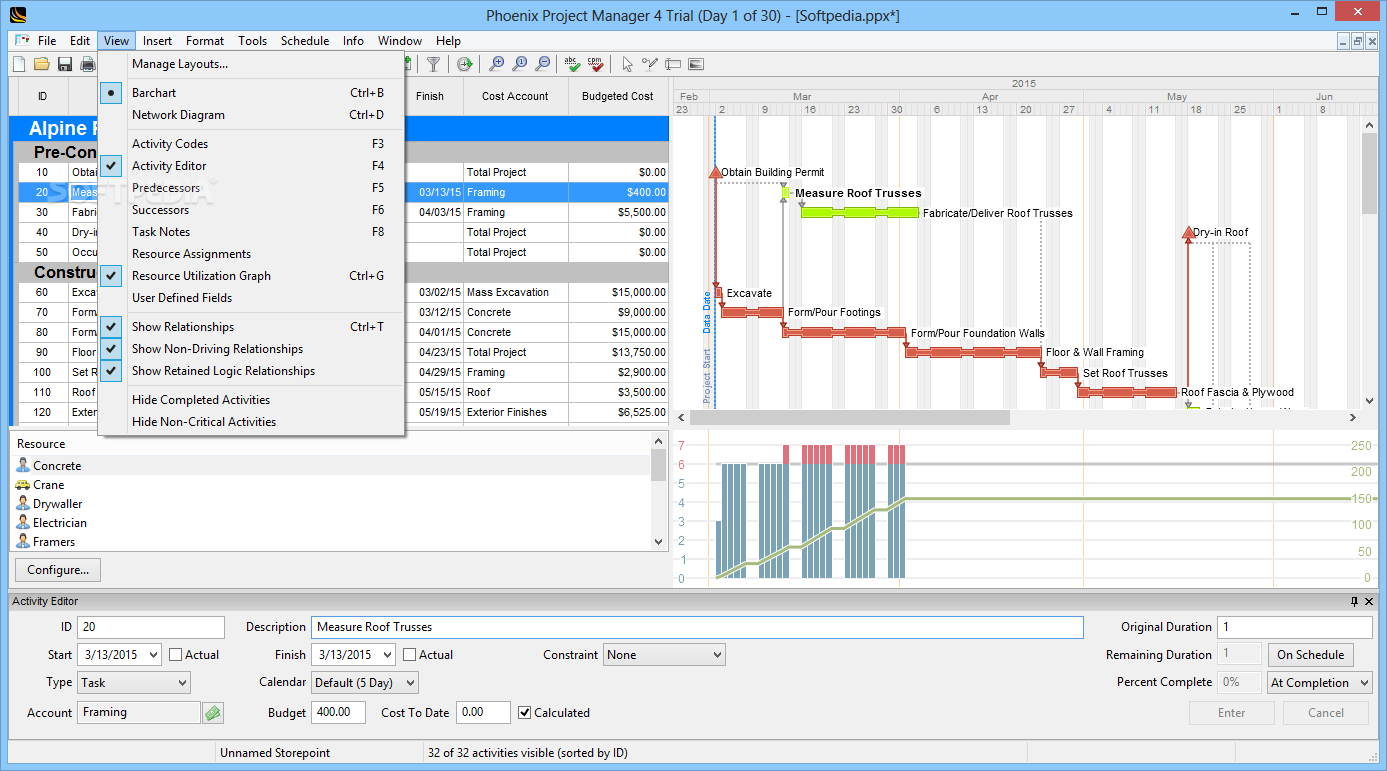
Task: Click the Filter funnel icon
Action: coord(433,64)
